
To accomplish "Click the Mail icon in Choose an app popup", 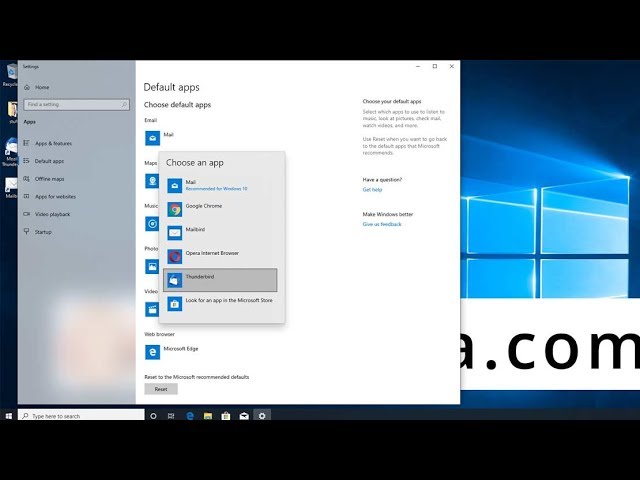I will (175, 186).
